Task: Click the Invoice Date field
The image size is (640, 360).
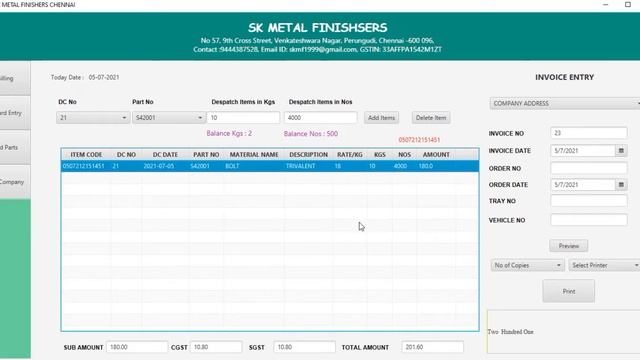Action: 583,151
